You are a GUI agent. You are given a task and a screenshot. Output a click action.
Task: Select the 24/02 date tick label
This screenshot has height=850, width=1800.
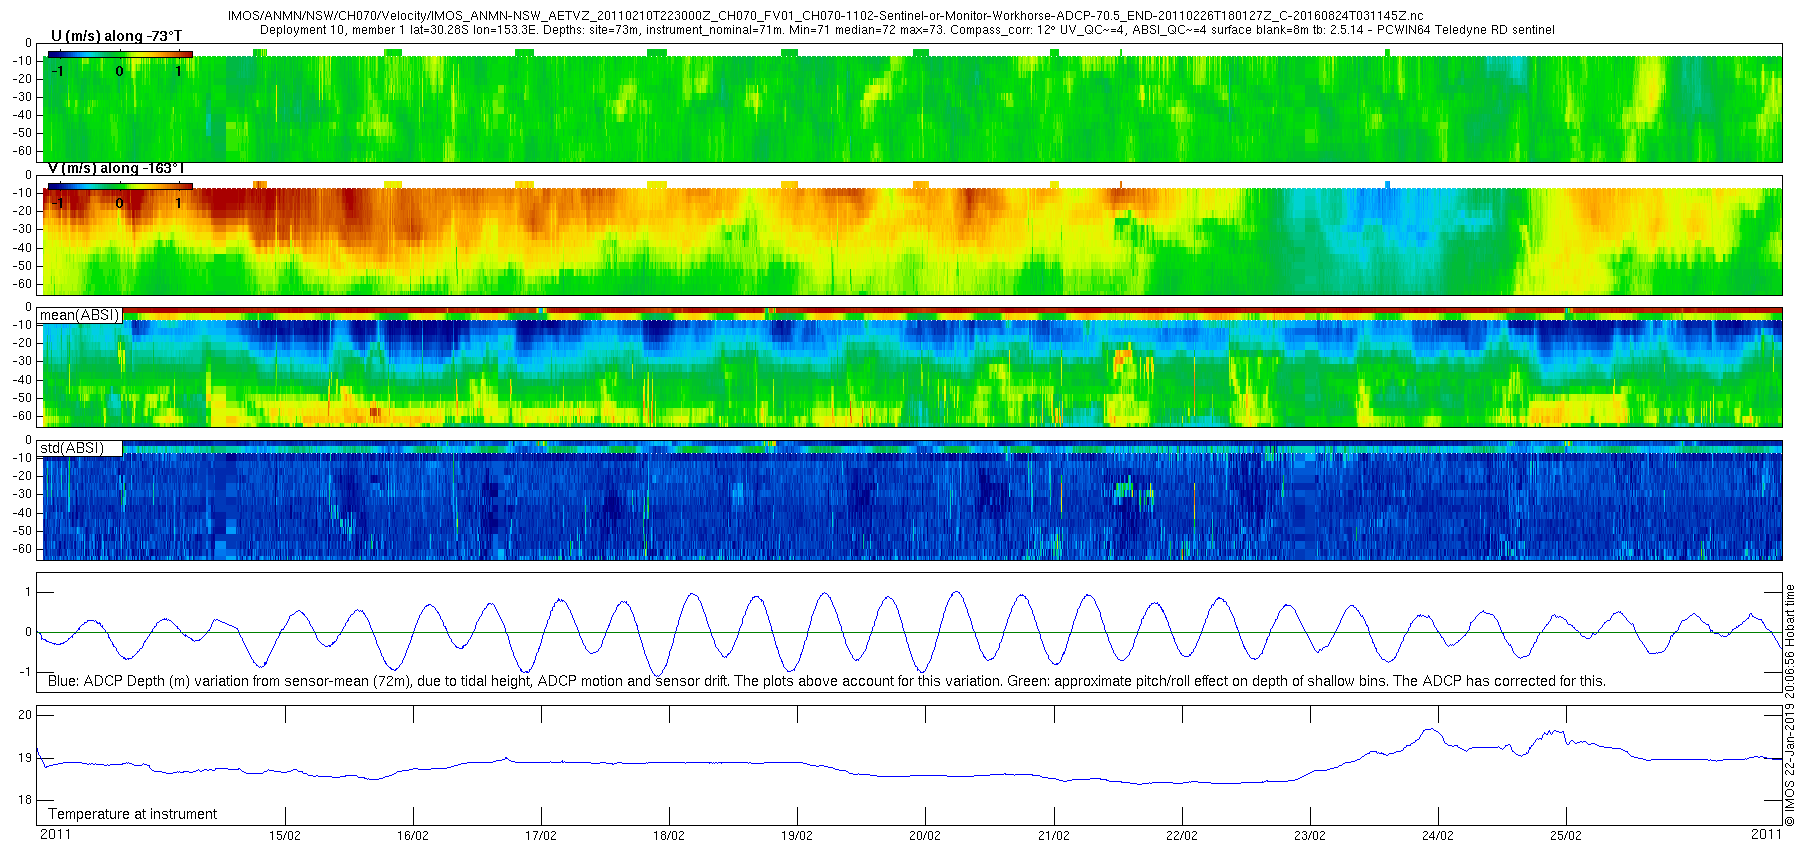[x=1438, y=835]
